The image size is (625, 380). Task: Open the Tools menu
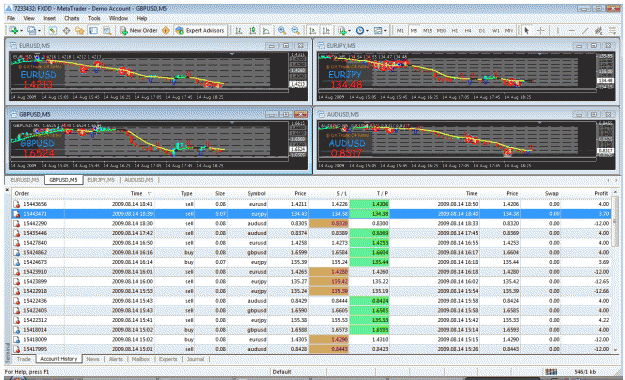coord(94,18)
